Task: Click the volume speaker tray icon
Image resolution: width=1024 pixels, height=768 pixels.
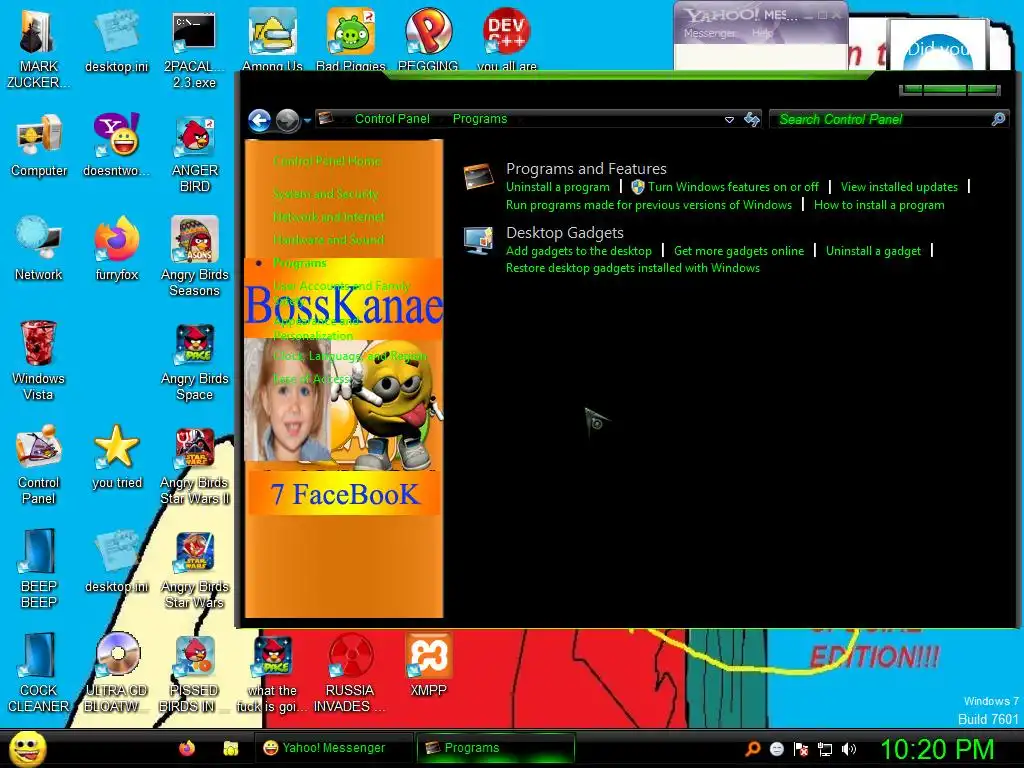Action: pos(849,749)
